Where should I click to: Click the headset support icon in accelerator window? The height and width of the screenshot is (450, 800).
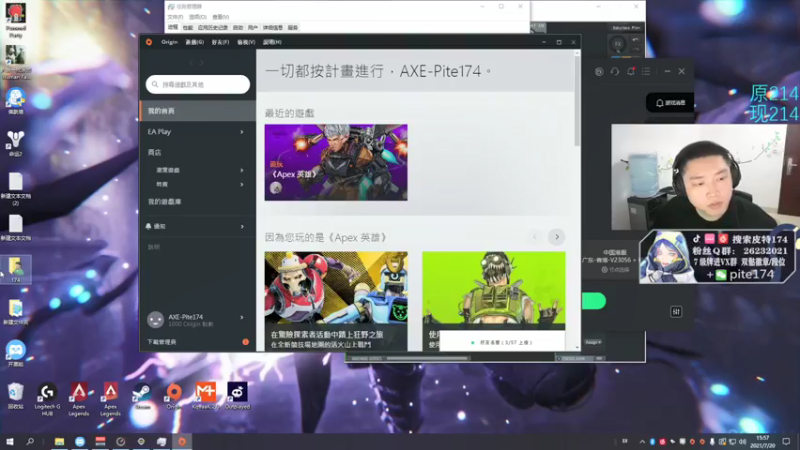pos(615,71)
